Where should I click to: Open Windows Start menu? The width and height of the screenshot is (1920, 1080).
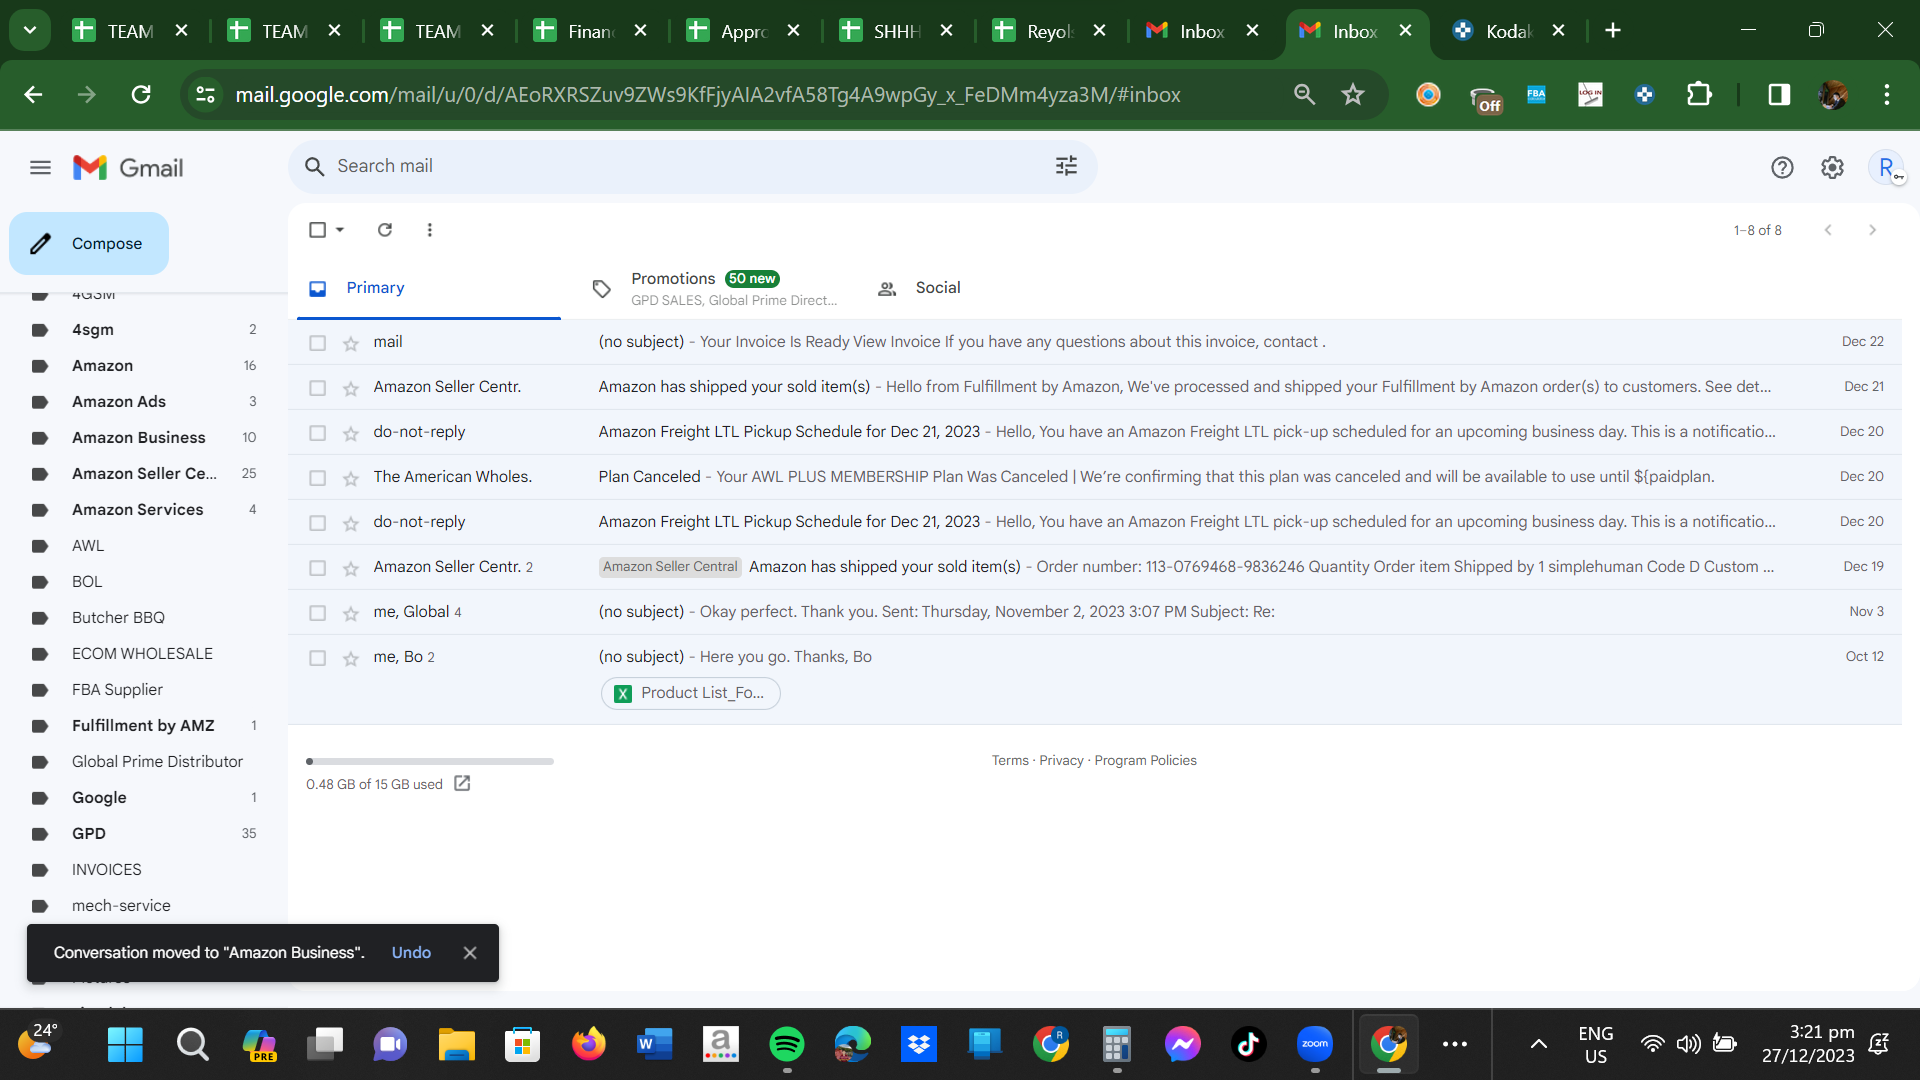click(x=125, y=1044)
